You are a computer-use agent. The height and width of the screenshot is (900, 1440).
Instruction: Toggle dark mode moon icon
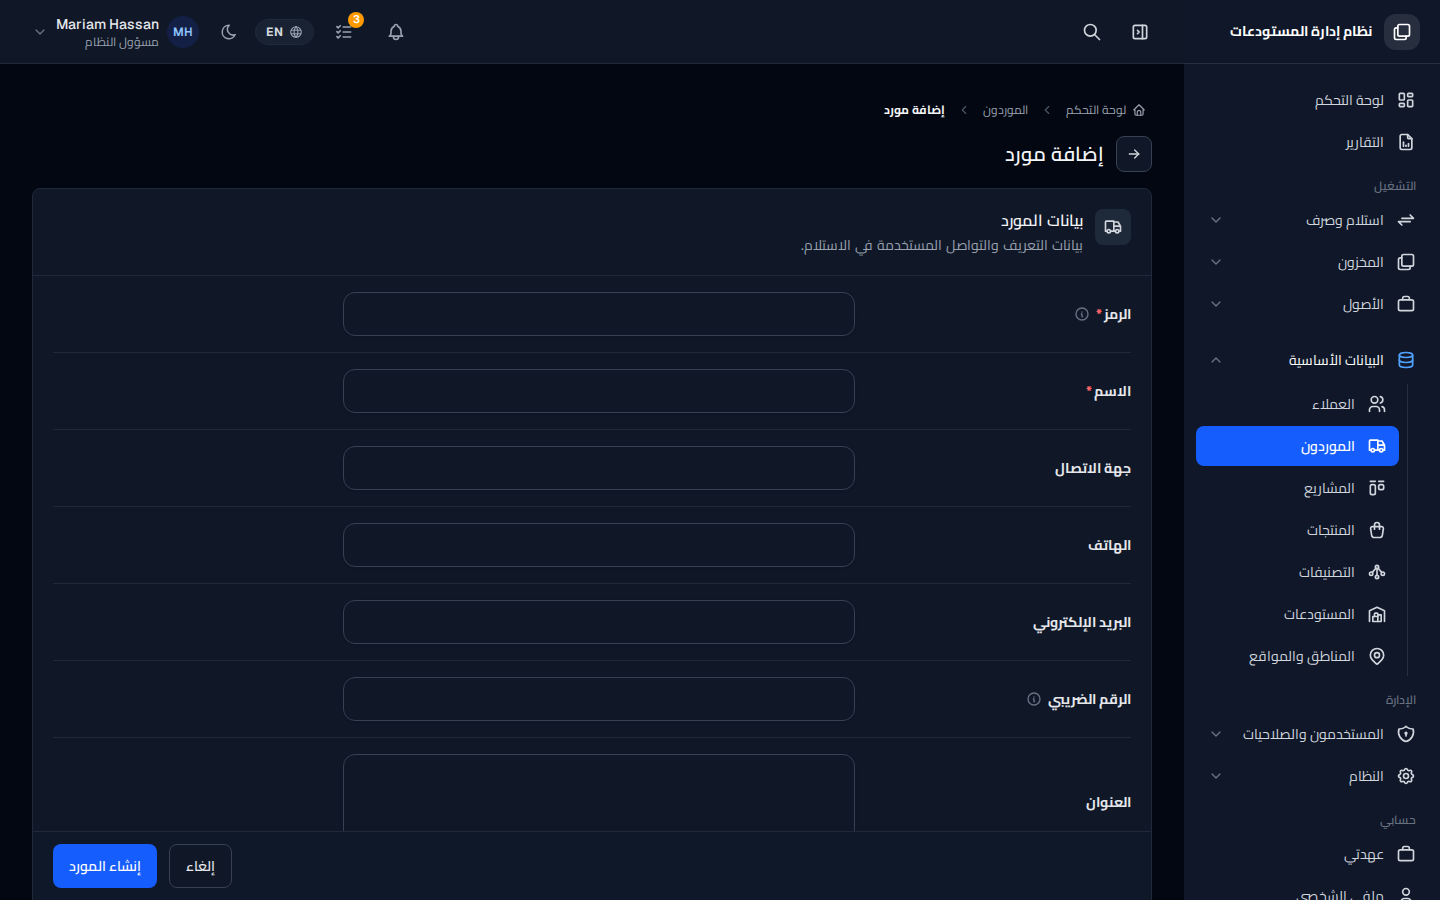tap(229, 32)
